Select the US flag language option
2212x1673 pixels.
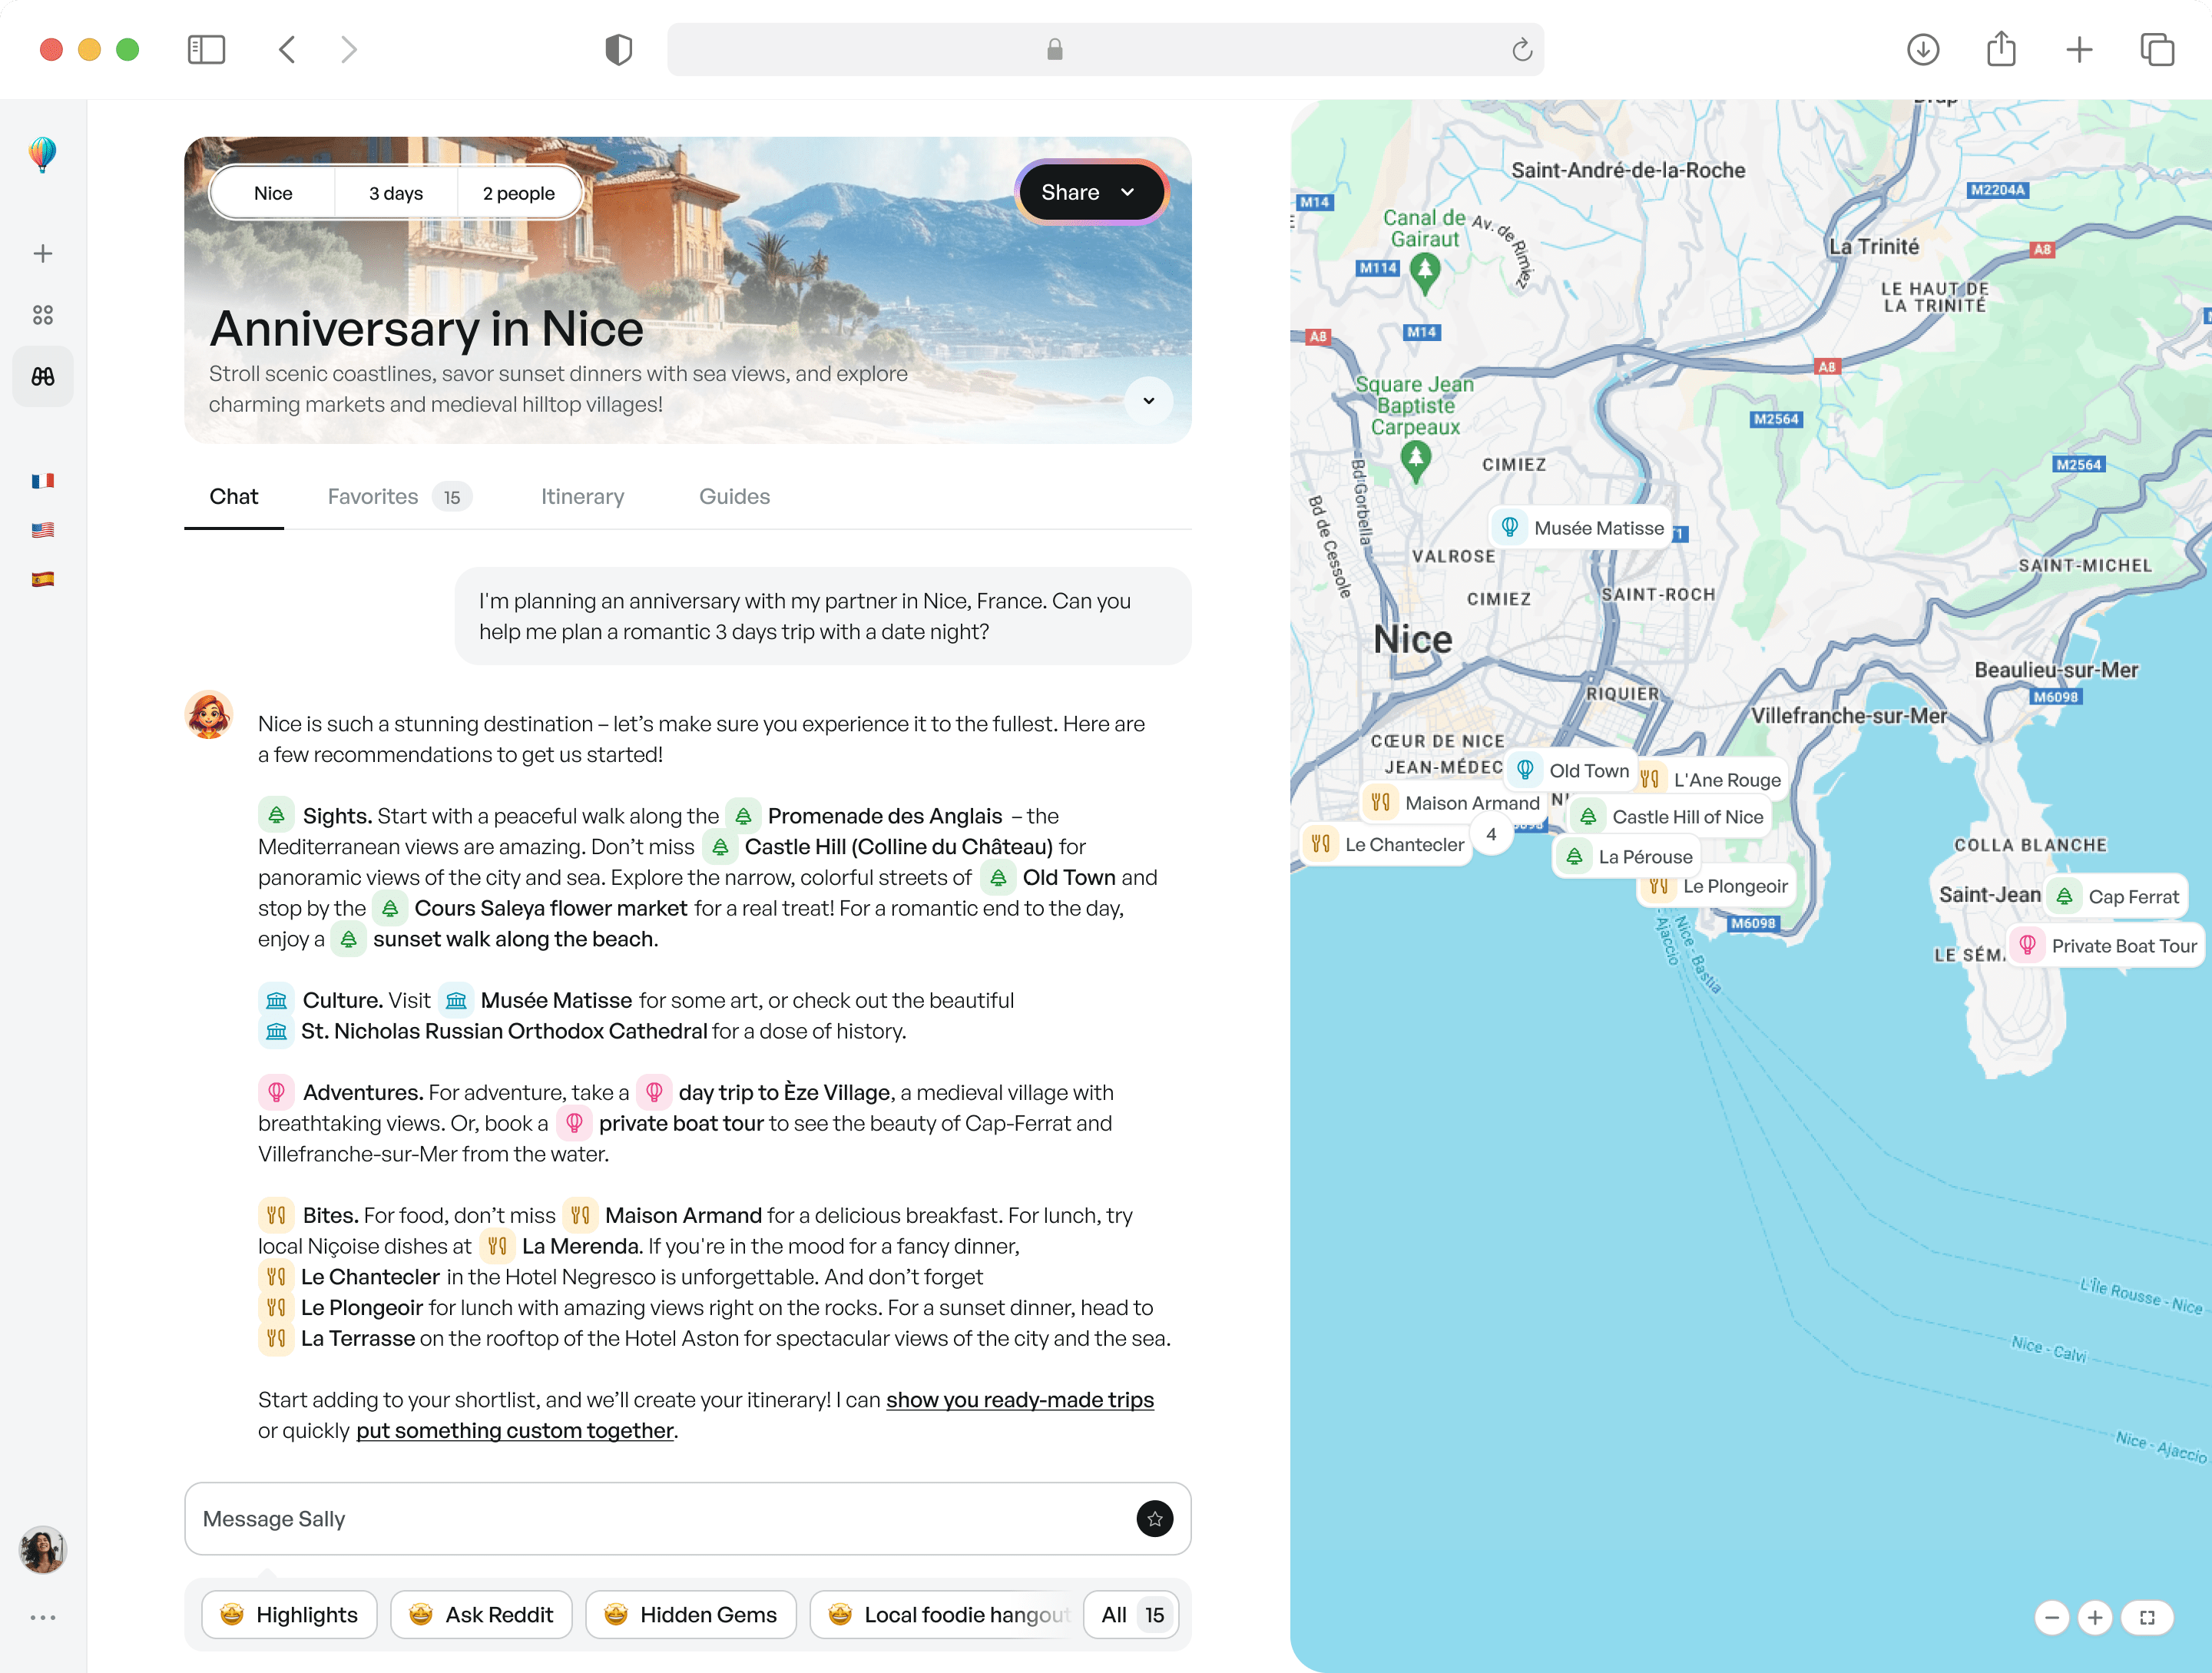pos(43,530)
